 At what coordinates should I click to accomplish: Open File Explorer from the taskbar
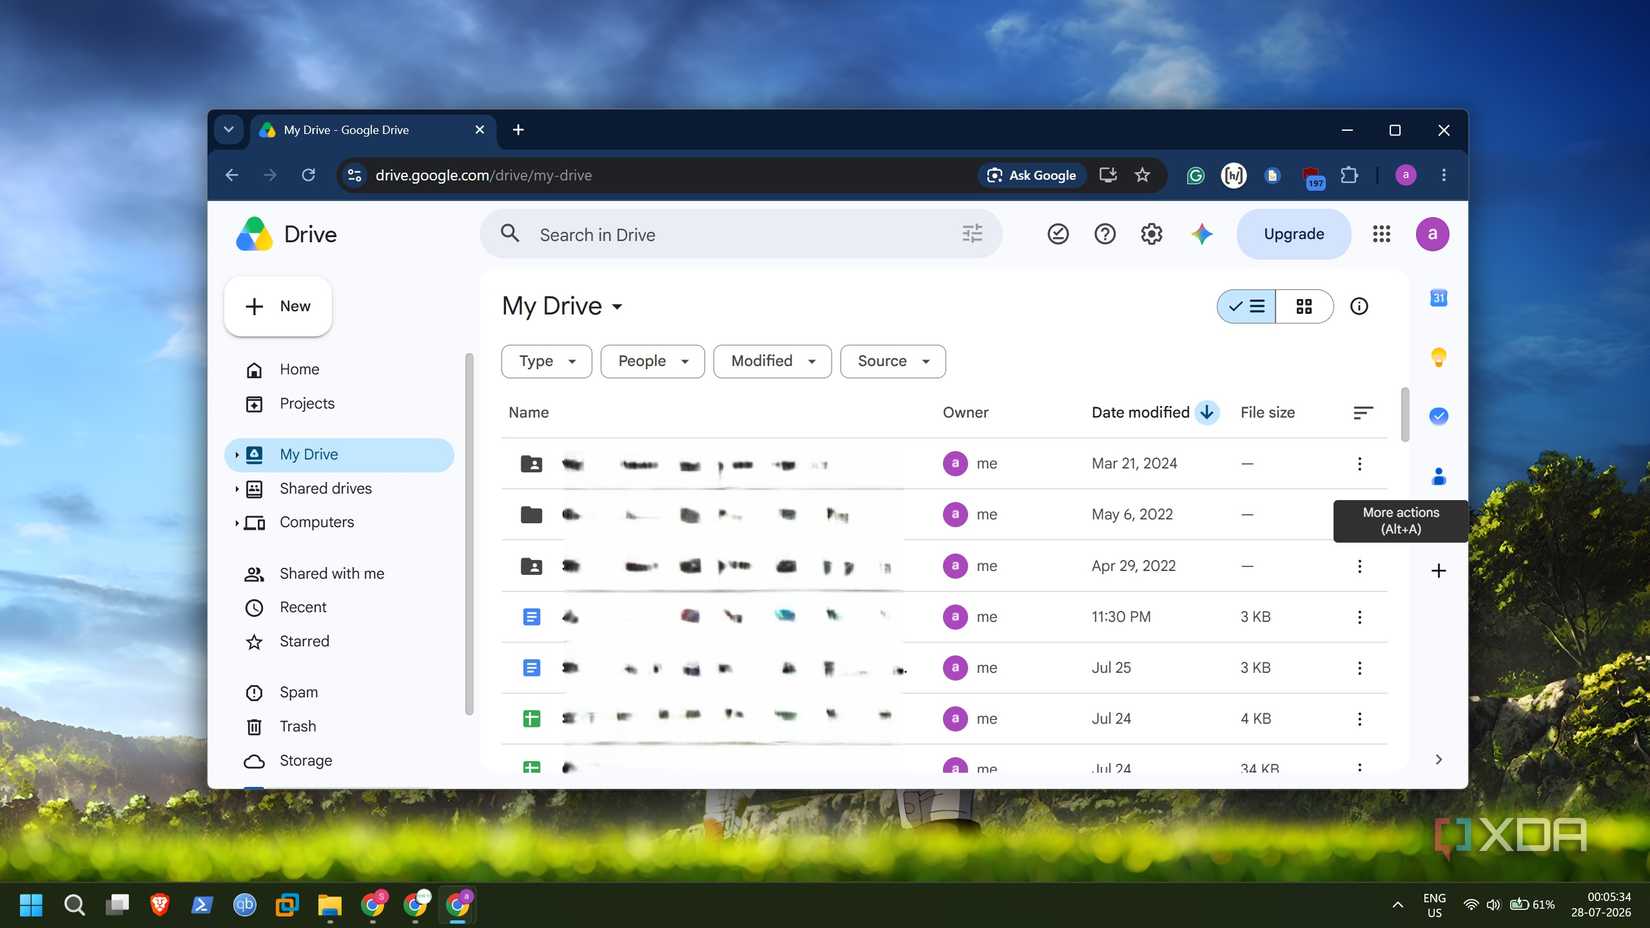[x=330, y=905]
